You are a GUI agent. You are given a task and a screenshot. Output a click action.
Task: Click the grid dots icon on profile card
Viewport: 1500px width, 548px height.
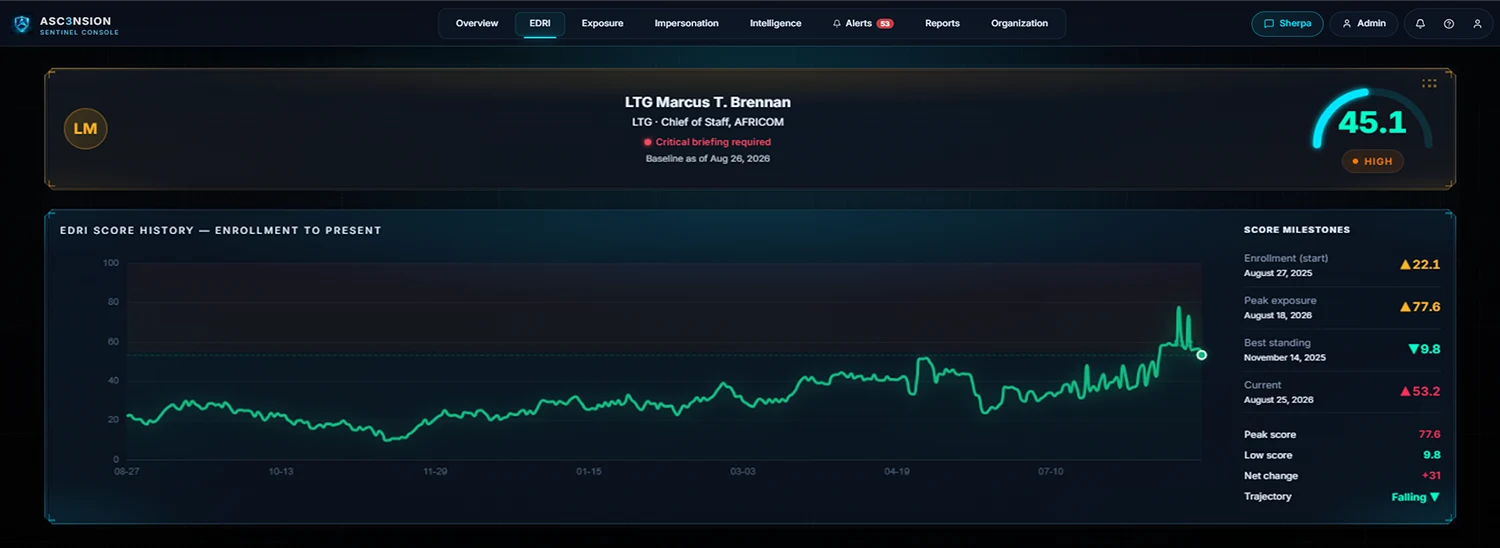(1429, 84)
